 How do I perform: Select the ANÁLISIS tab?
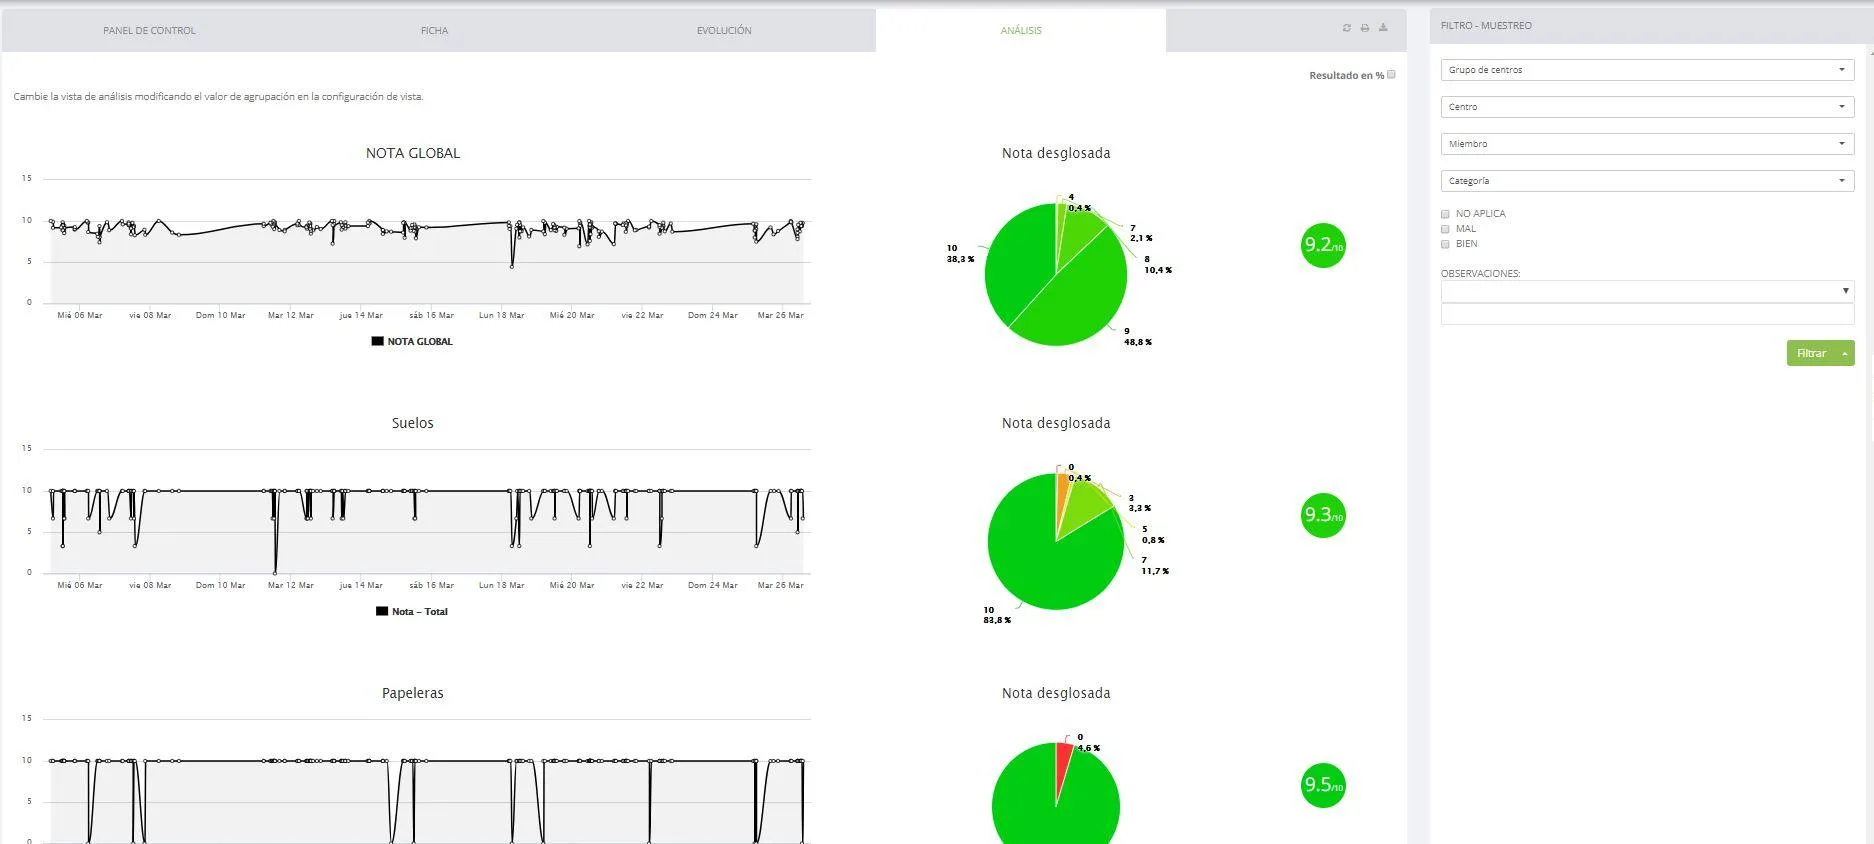pos(1021,31)
